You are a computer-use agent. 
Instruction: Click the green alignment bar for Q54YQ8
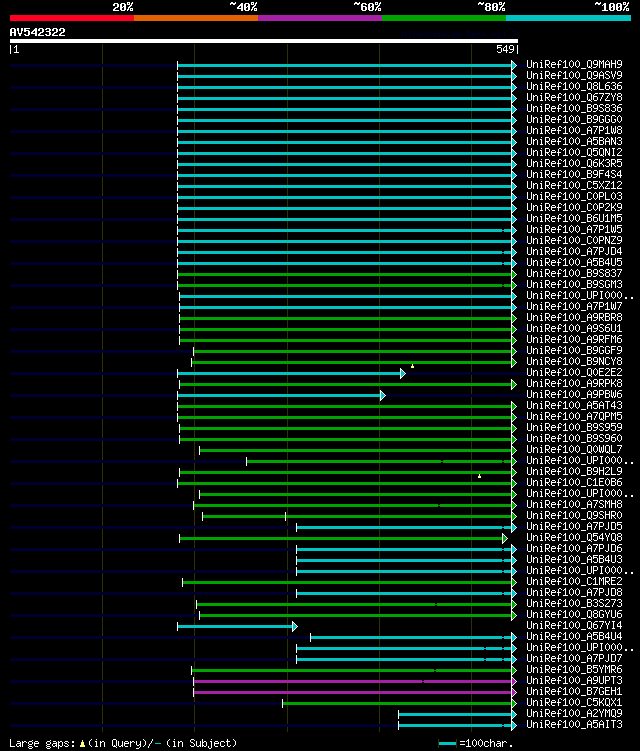[341, 539]
